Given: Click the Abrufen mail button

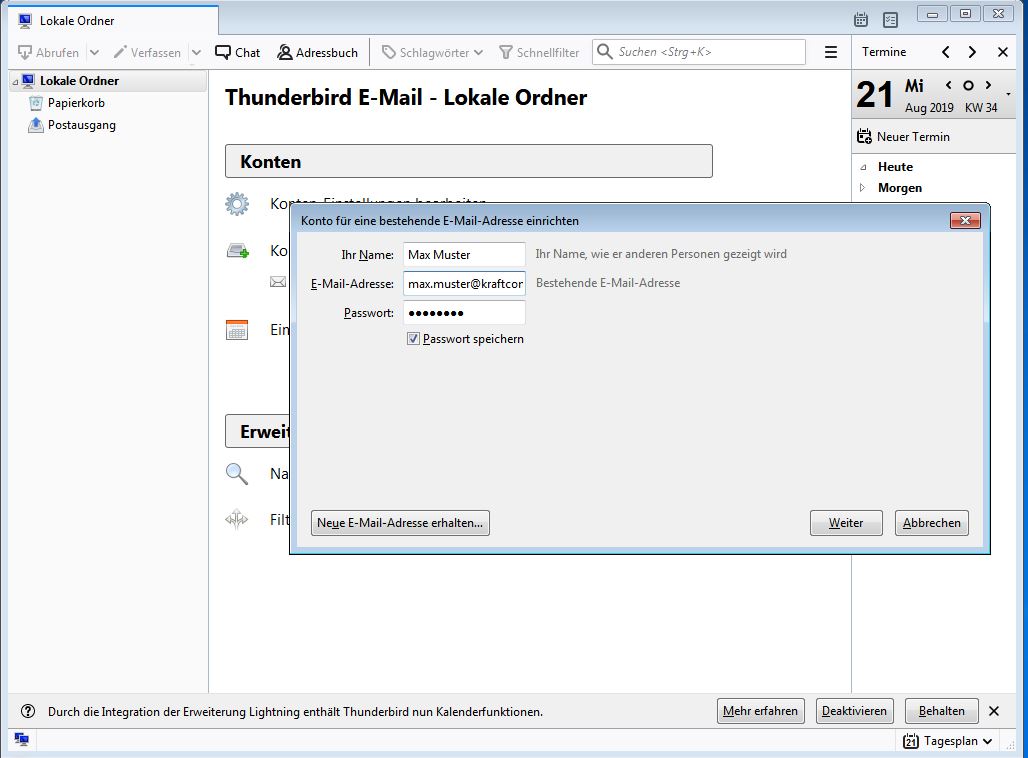Looking at the screenshot, I should click(x=49, y=52).
